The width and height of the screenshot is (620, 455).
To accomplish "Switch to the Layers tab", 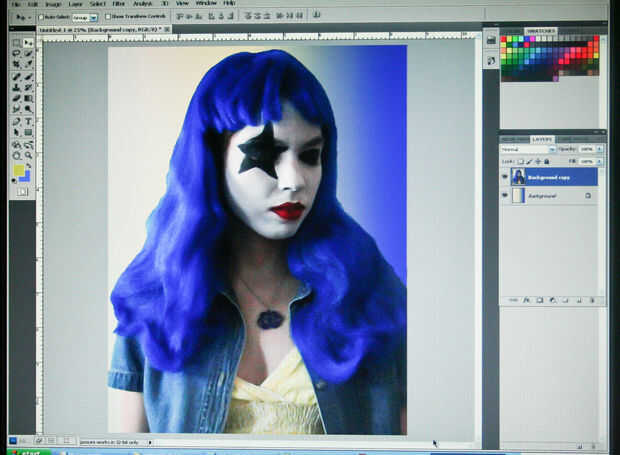I will 542,139.
